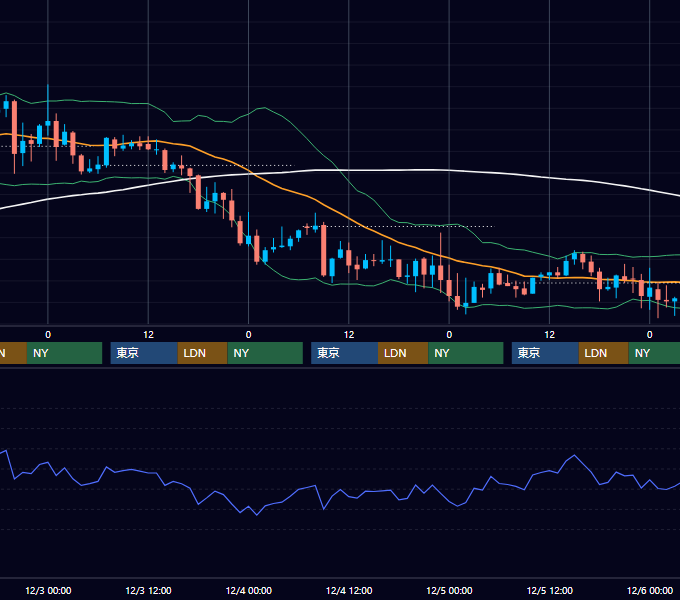Select the LDN session block of 12/5
Image resolution: width=680 pixels, height=600 pixels.
[604, 353]
